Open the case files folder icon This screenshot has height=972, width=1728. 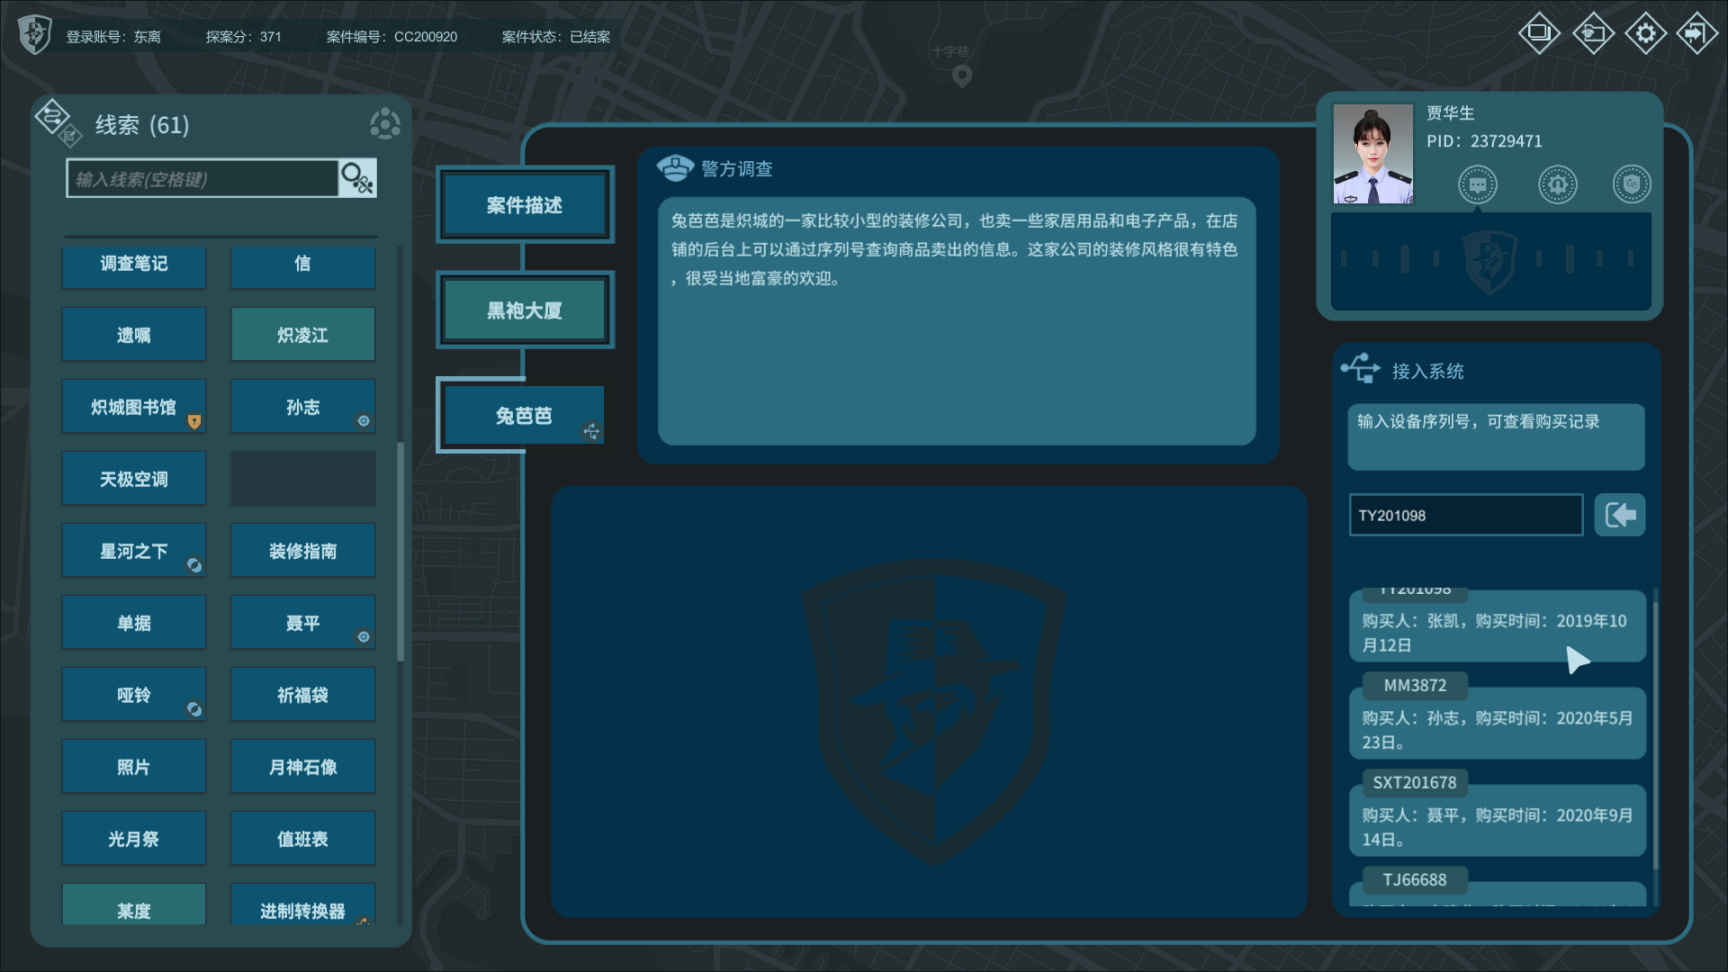tap(1593, 33)
